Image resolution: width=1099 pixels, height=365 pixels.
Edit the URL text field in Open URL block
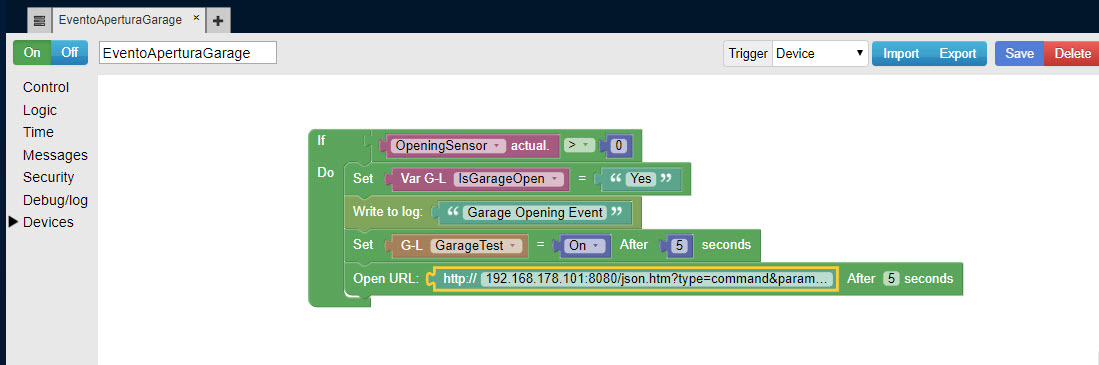(x=657, y=278)
